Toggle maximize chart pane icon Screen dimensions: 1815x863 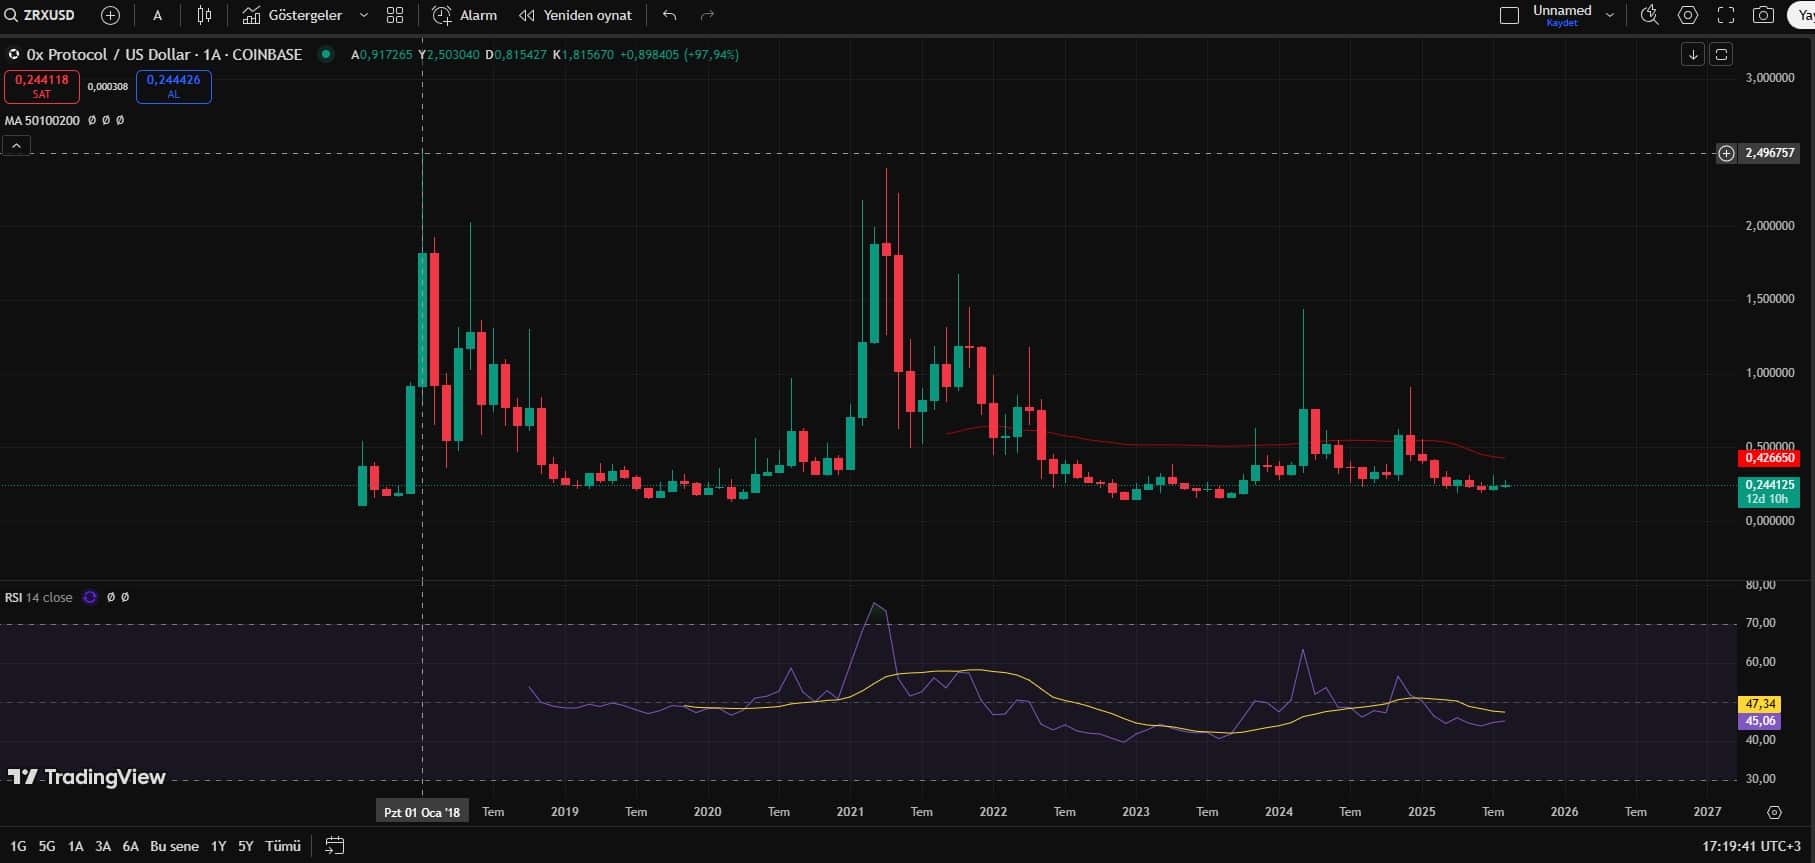[x=1721, y=54]
